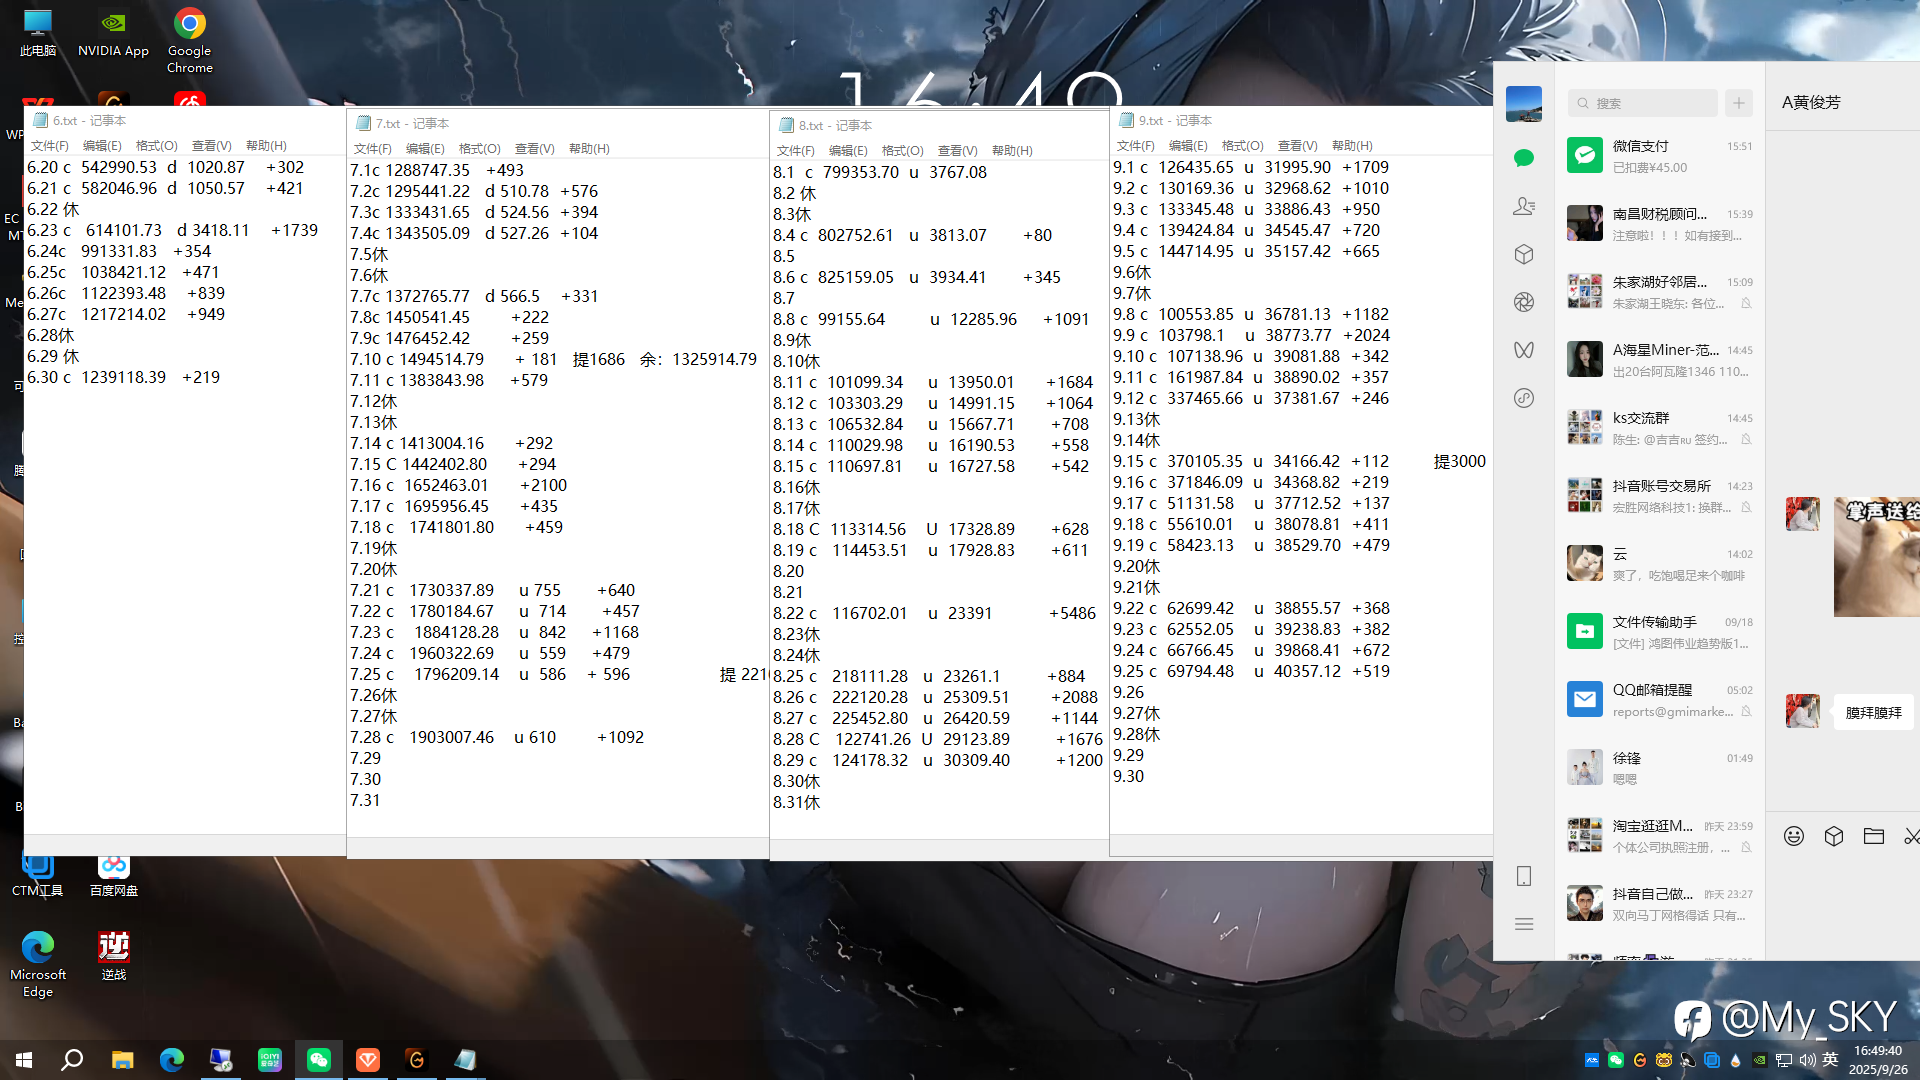The image size is (1920, 1080).
Task: Open the 文件传输助手 chat
Action: [x=1660, y=632]
